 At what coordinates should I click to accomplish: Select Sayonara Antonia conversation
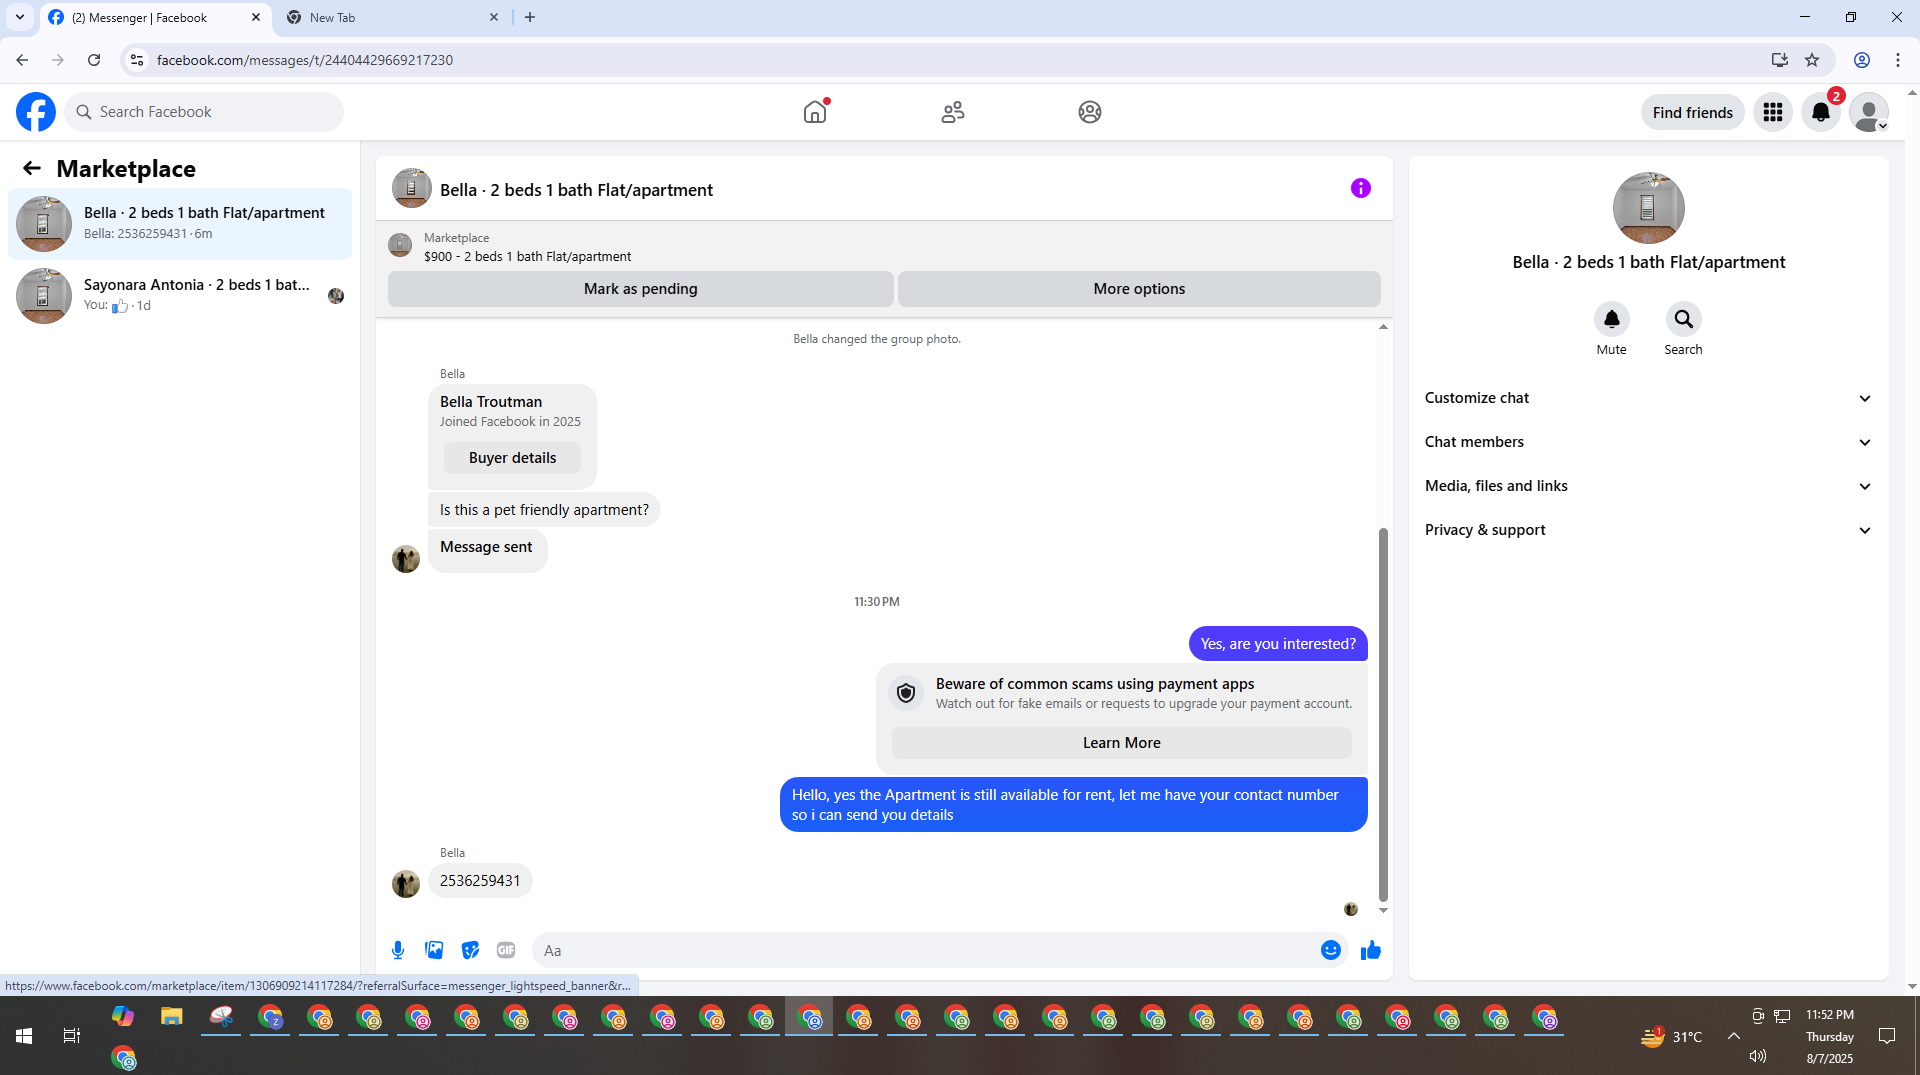coord(180,295)
